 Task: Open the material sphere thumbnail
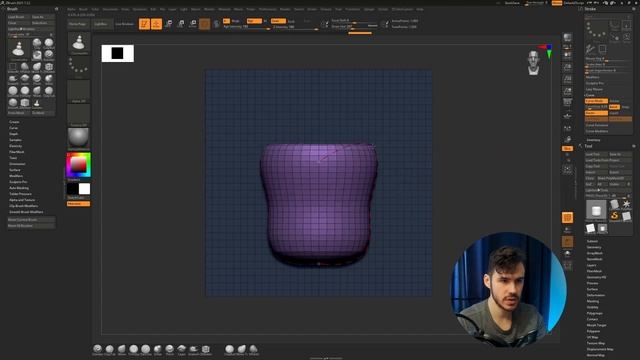(x=78, y=138)
